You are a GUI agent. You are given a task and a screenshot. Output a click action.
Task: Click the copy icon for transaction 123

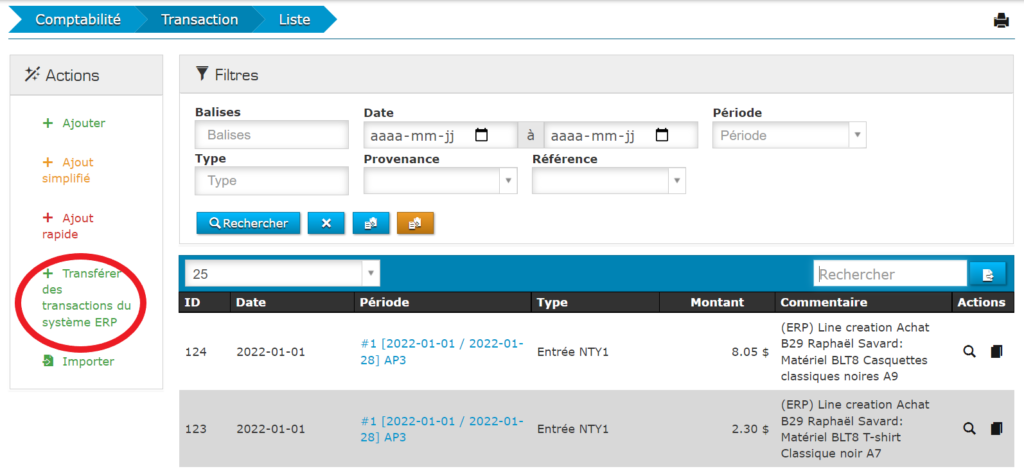point(995,428)
